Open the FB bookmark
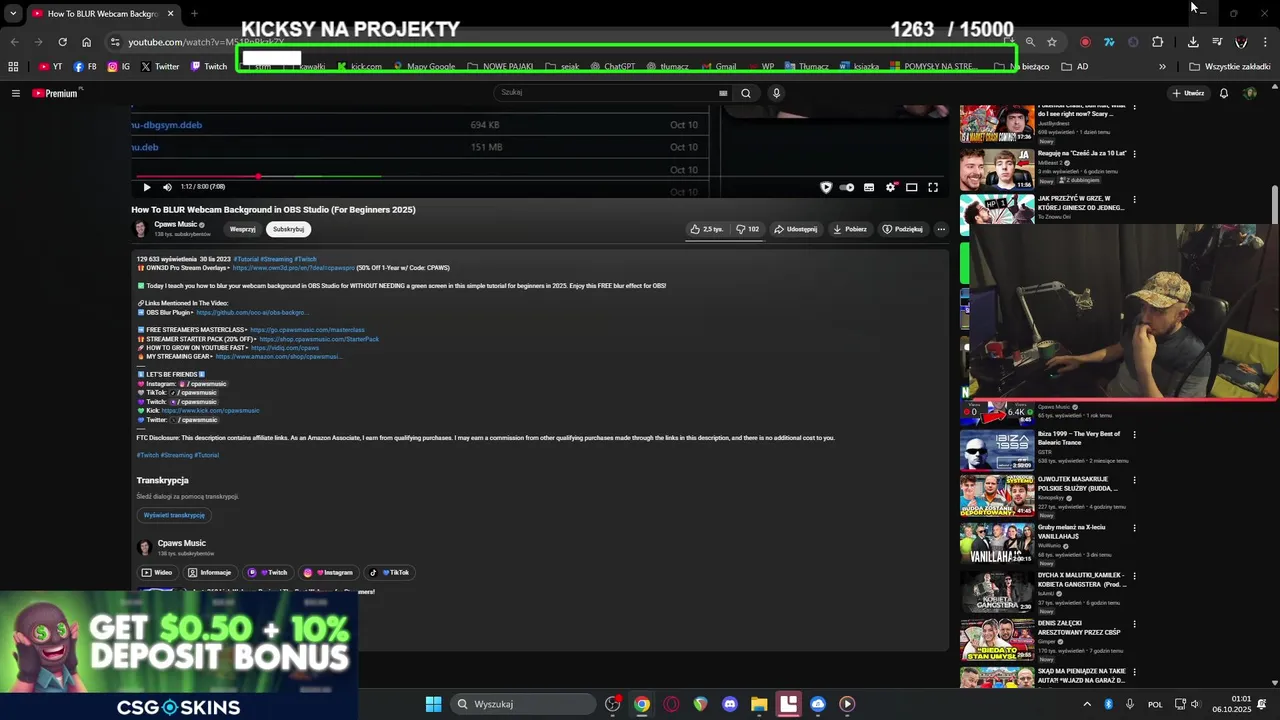The height and width of the screenshot is (720, 1280). pos(85,67)
